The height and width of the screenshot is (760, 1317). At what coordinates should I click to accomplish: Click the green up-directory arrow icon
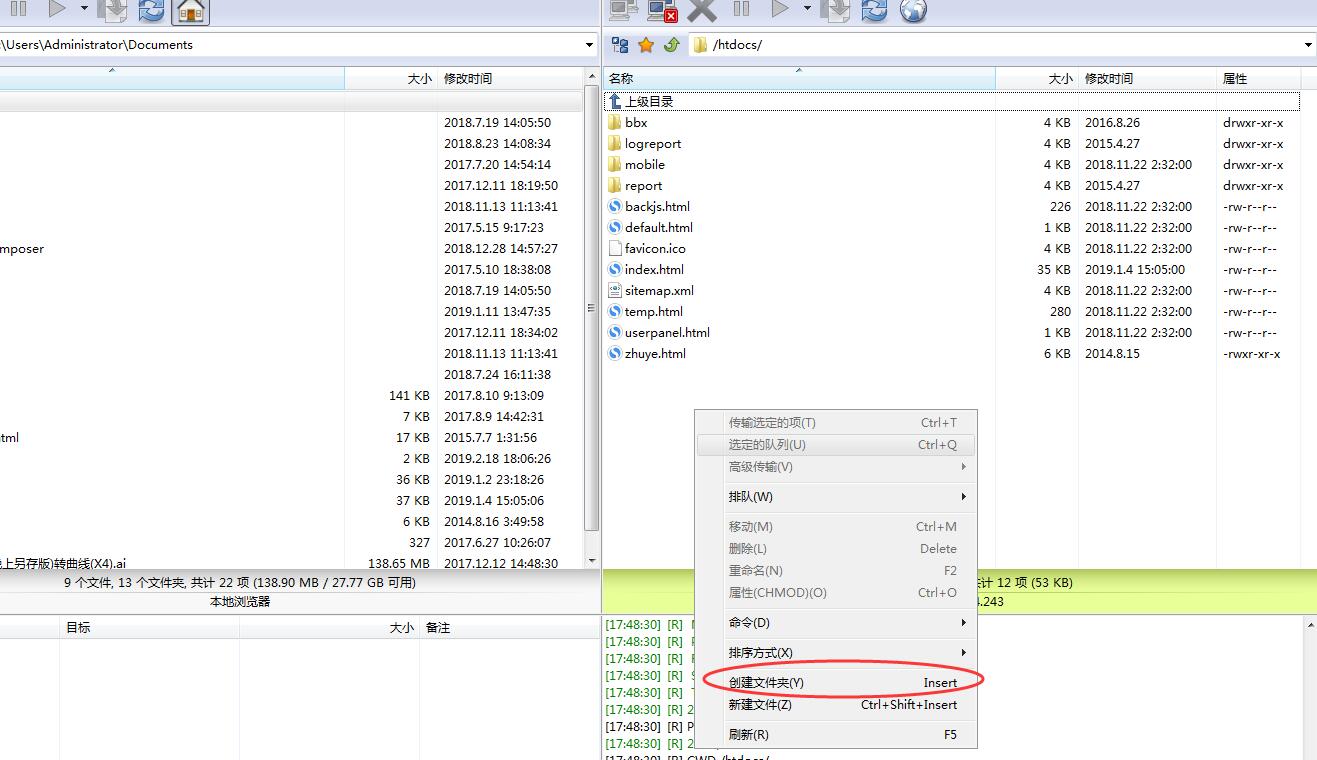tap(671, 45)
